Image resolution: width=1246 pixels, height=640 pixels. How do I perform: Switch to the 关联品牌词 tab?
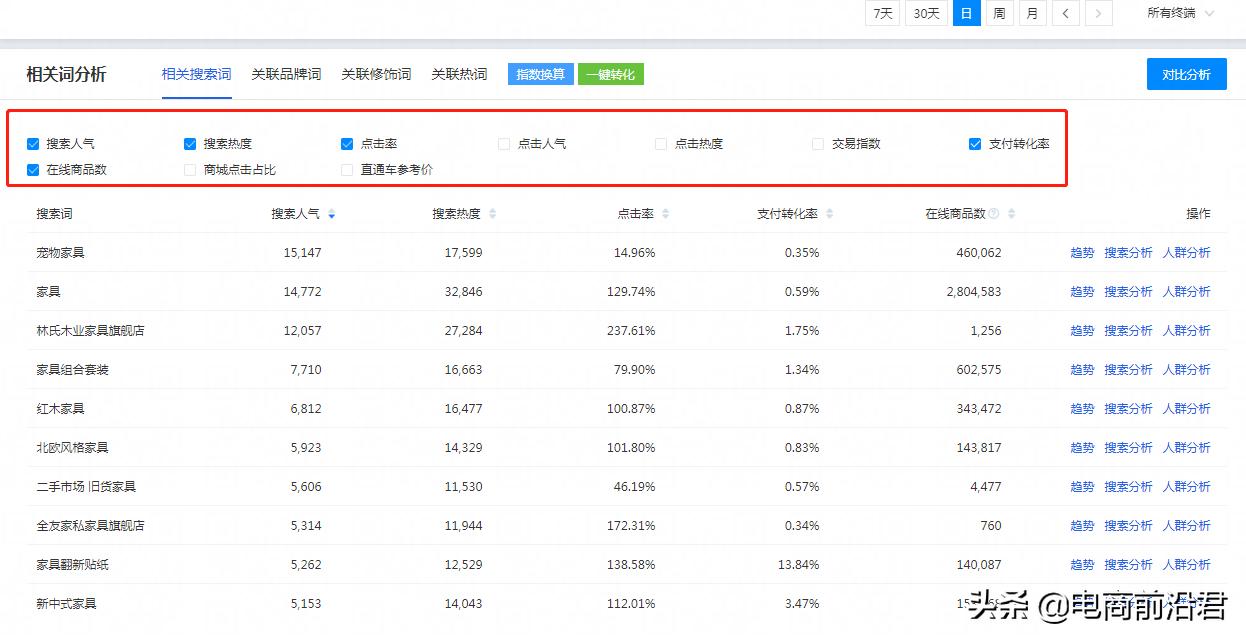(x=286, y=74)
